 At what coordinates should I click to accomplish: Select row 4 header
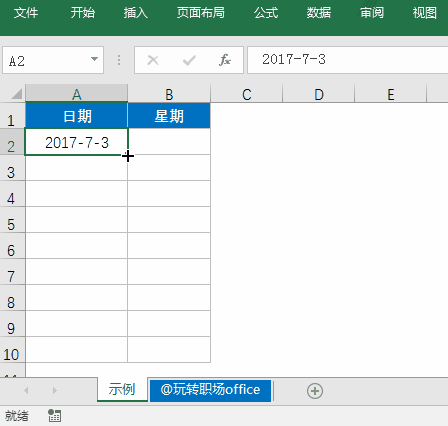(12, 194)
